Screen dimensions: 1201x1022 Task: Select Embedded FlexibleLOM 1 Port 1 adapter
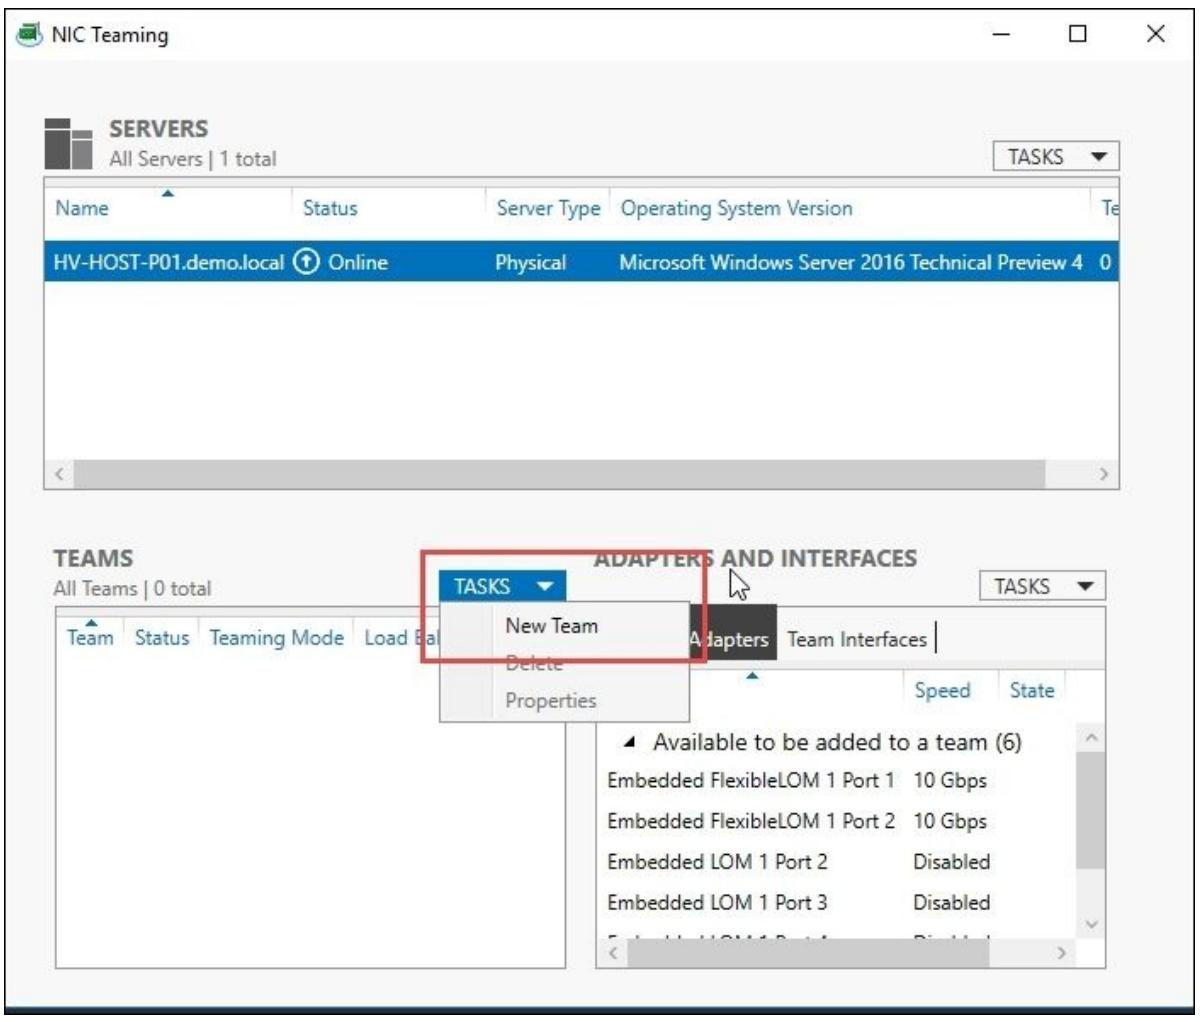(751, 781)
